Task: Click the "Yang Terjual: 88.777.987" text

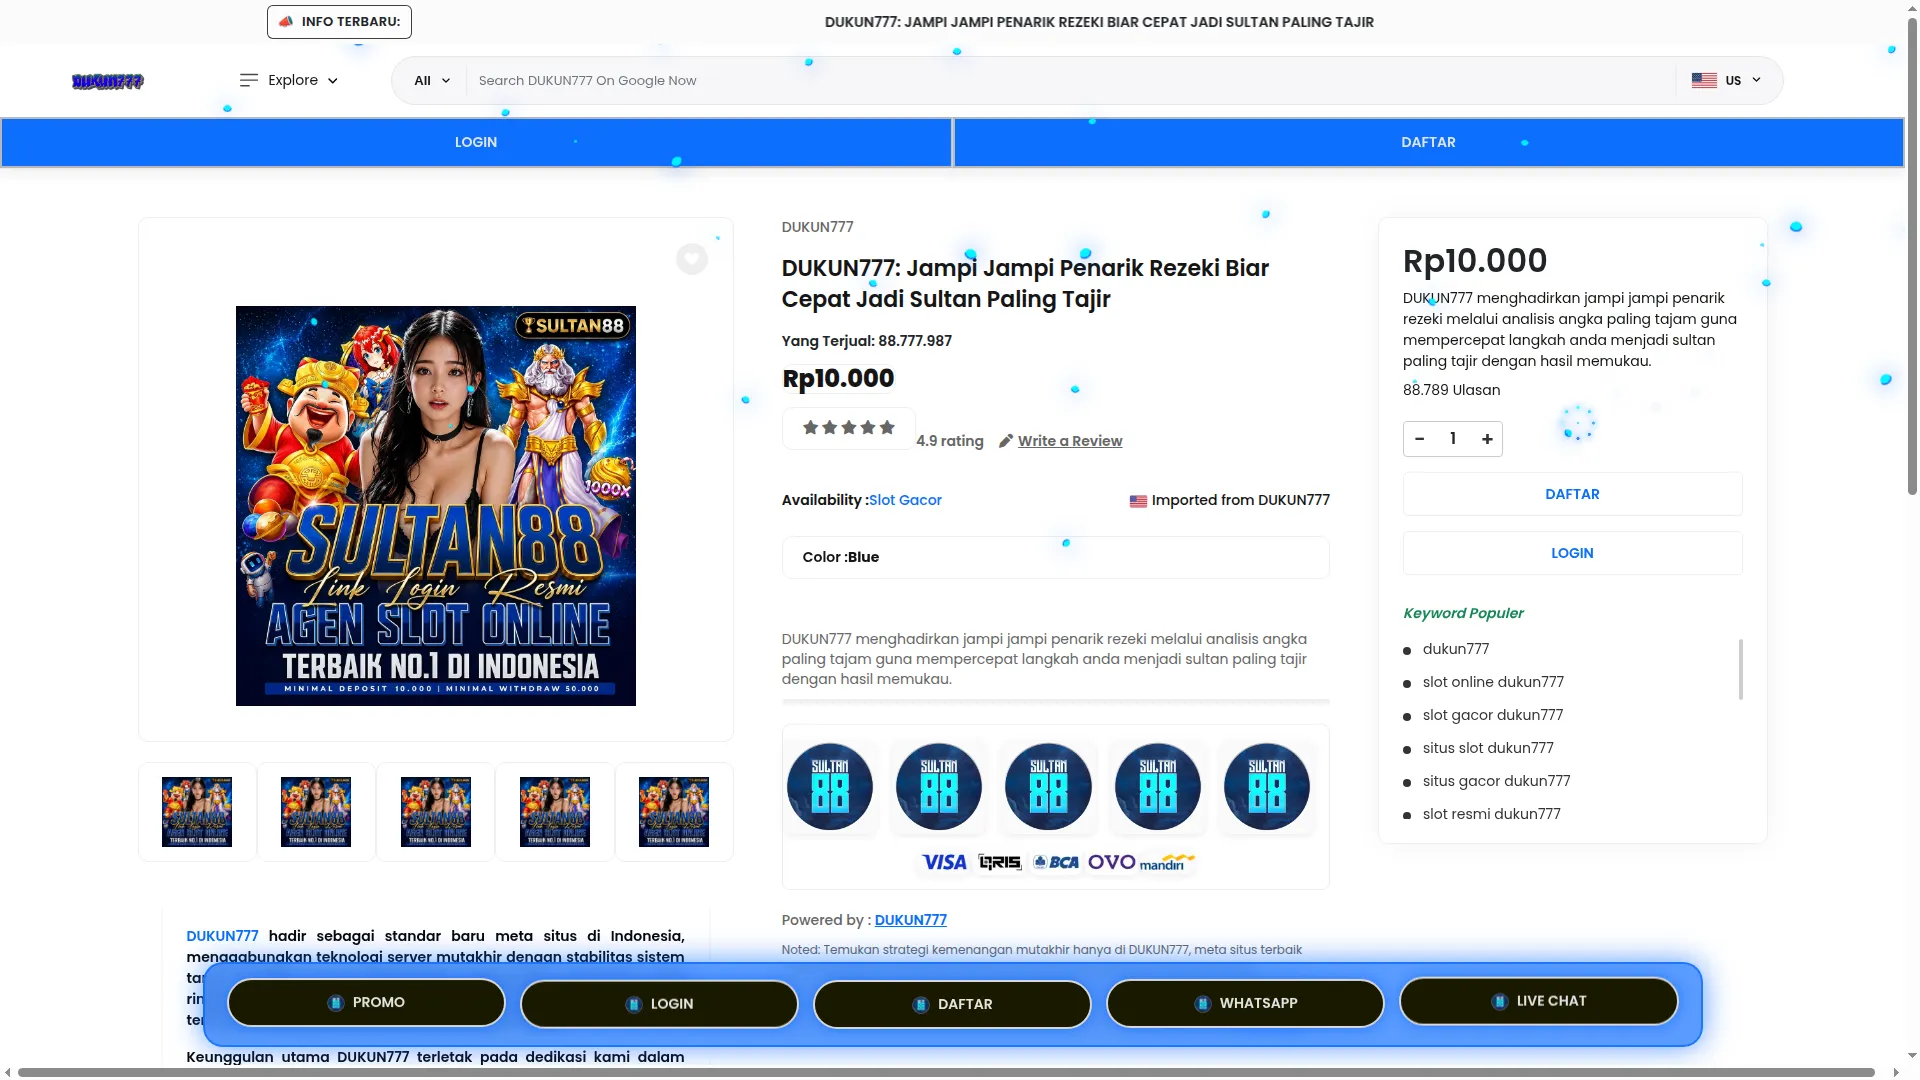Action: pos(867,341)
